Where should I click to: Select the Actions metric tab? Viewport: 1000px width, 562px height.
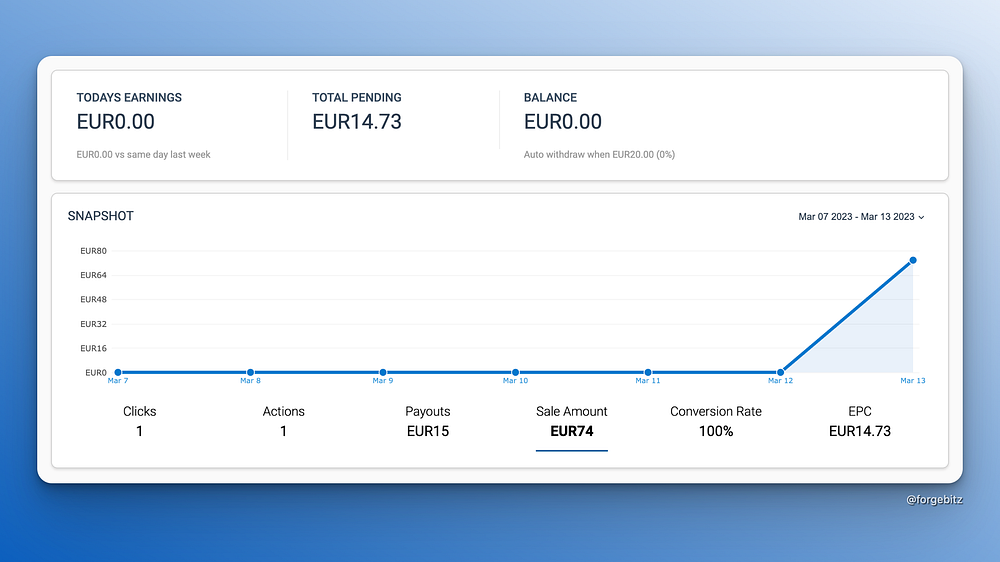(x=283, y=421)
